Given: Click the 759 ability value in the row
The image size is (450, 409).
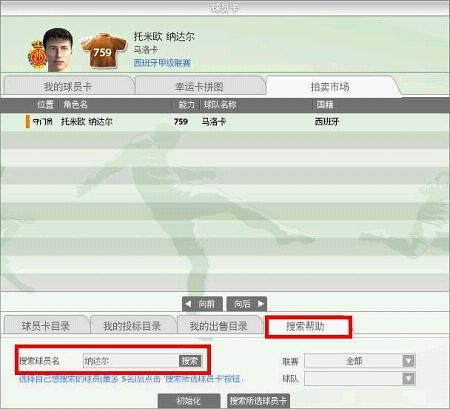Looking at the screenshot, I should 181,122.
